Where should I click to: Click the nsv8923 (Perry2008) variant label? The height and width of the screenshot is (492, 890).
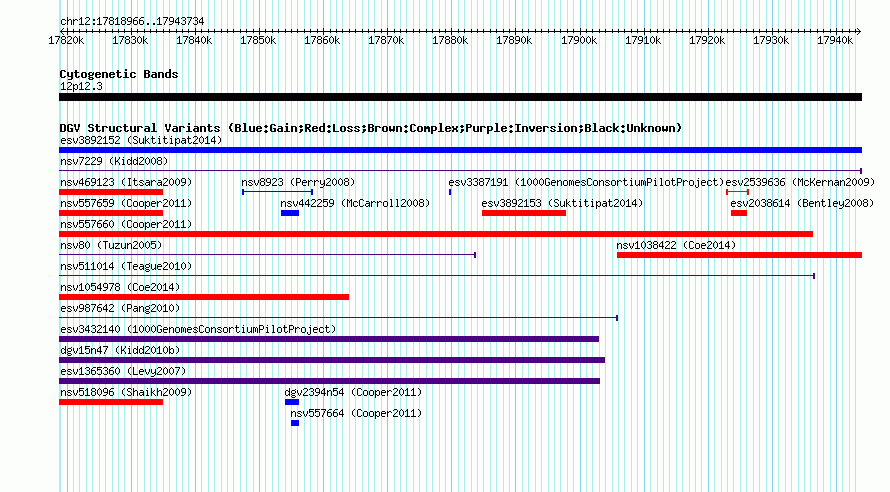point(298,182)
